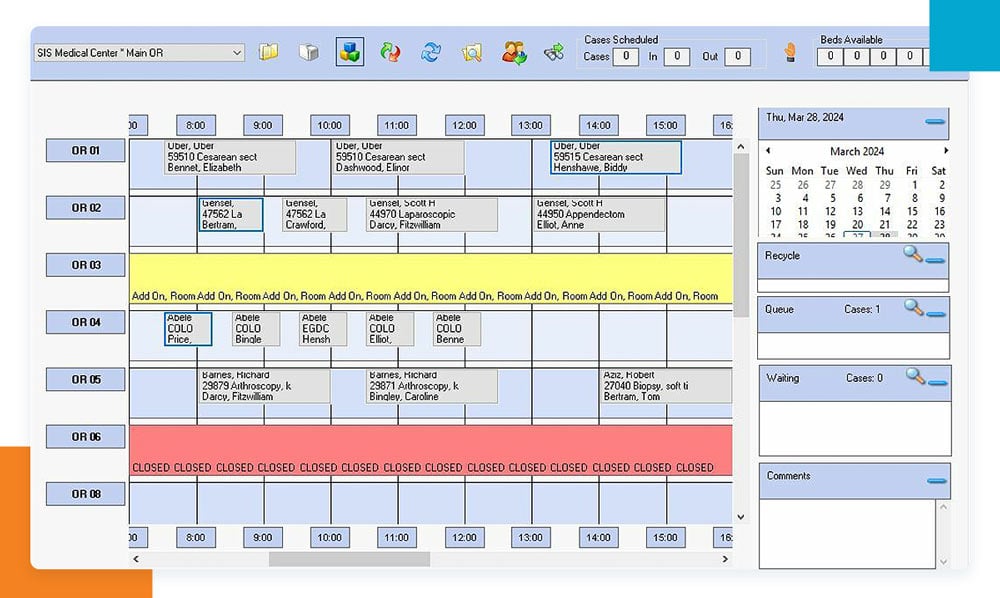
Task: Search the Queue panel with magnifier icon
Action: (912, 308)
